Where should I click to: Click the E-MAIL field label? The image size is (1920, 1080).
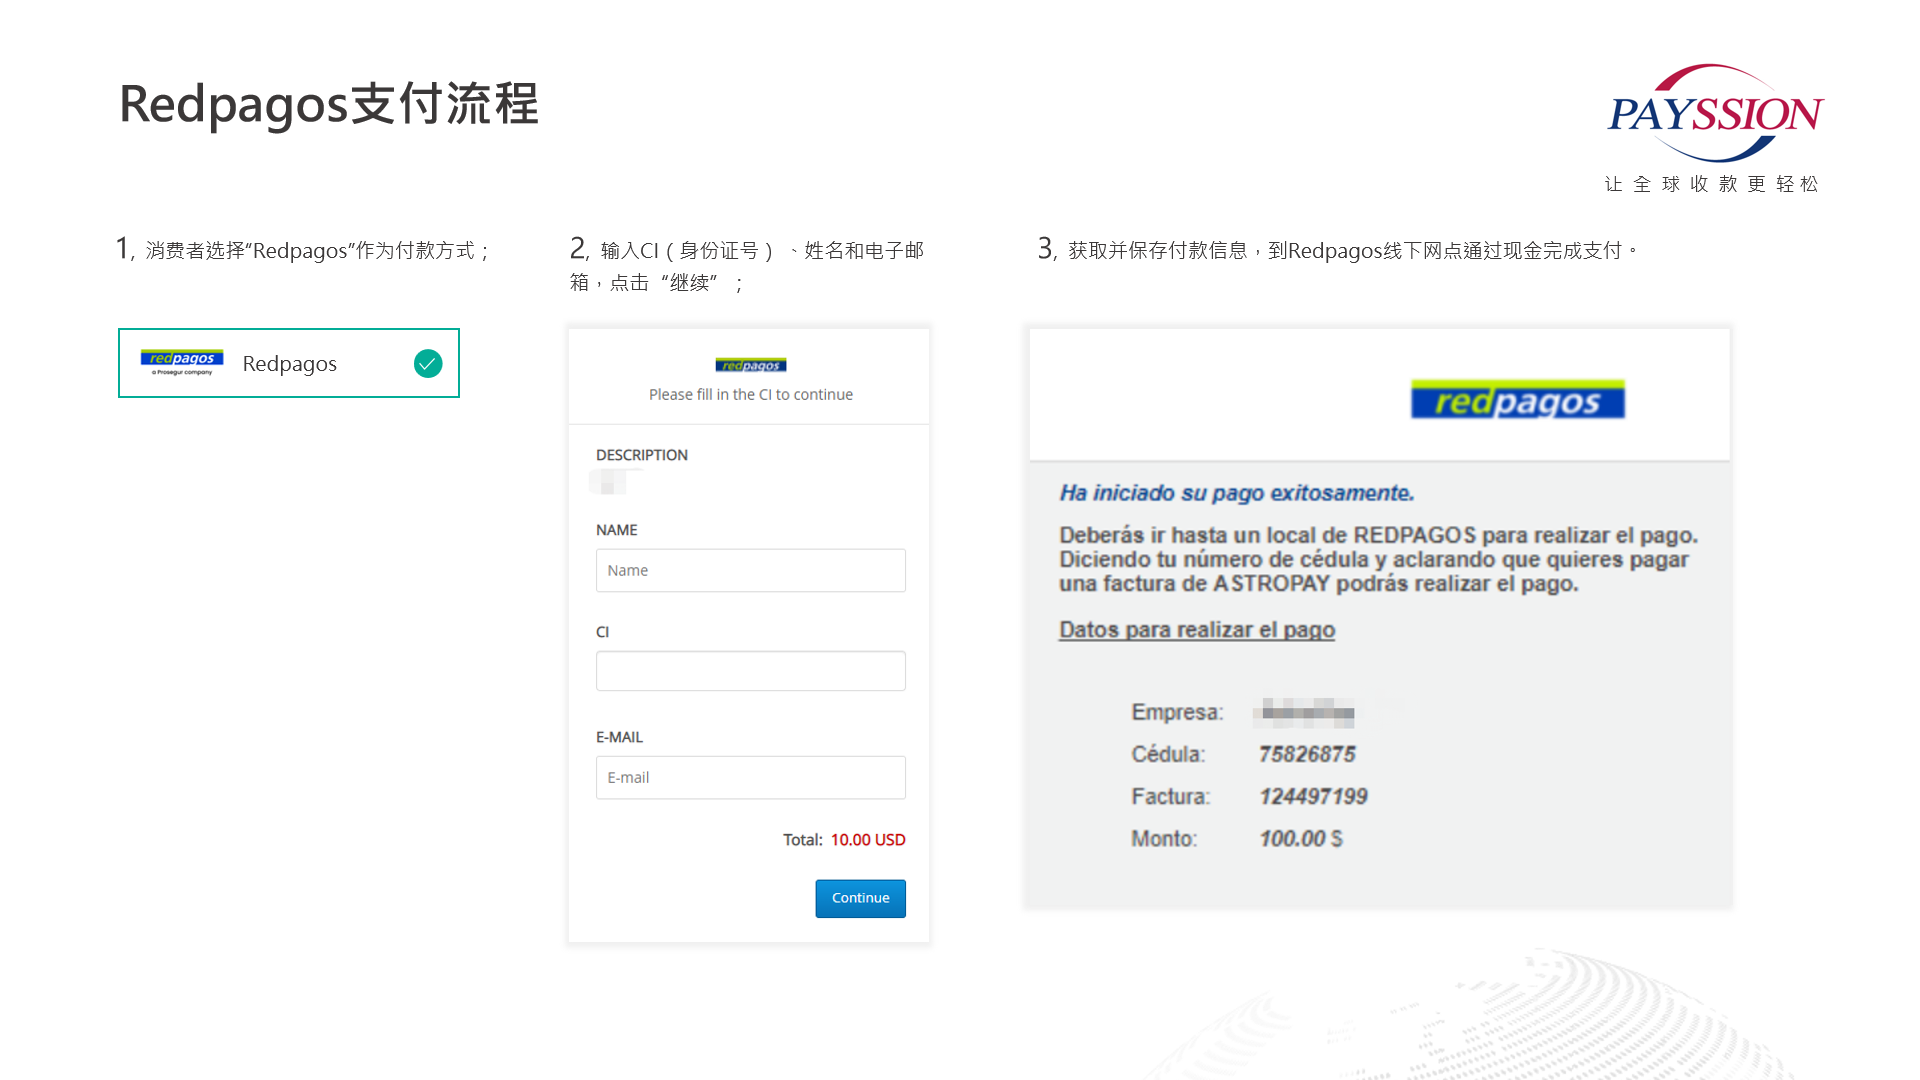click(620, 737)
